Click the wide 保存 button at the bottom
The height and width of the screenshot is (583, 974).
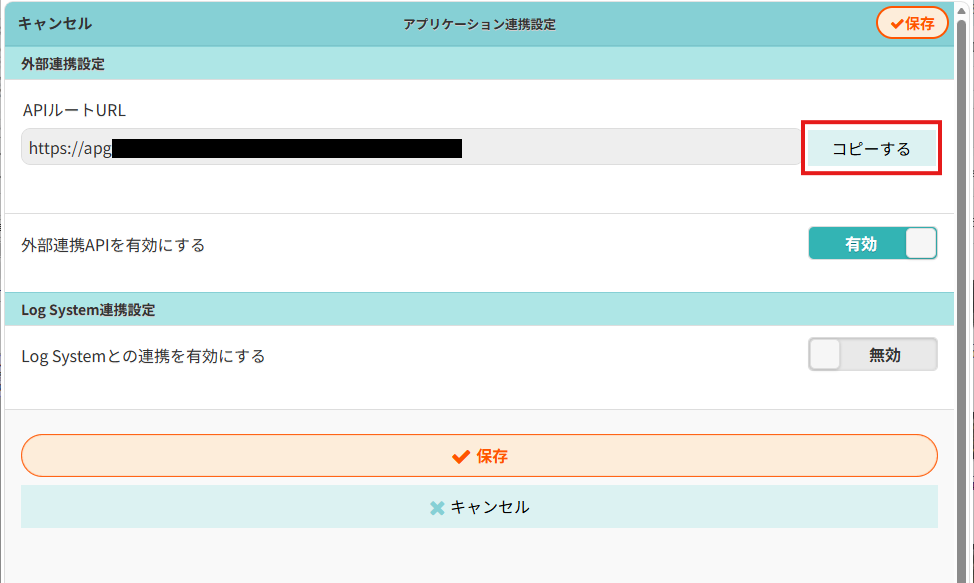pos(479,456)
